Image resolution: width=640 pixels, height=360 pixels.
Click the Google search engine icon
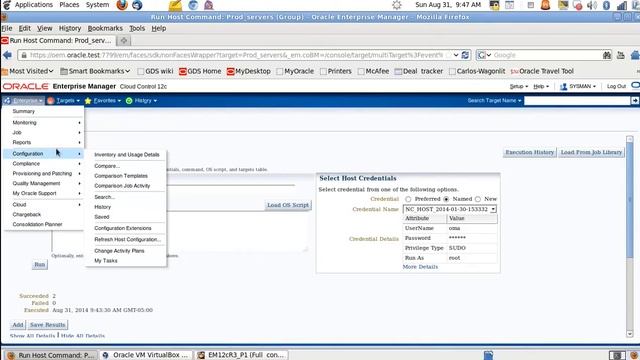coord(482,55)
